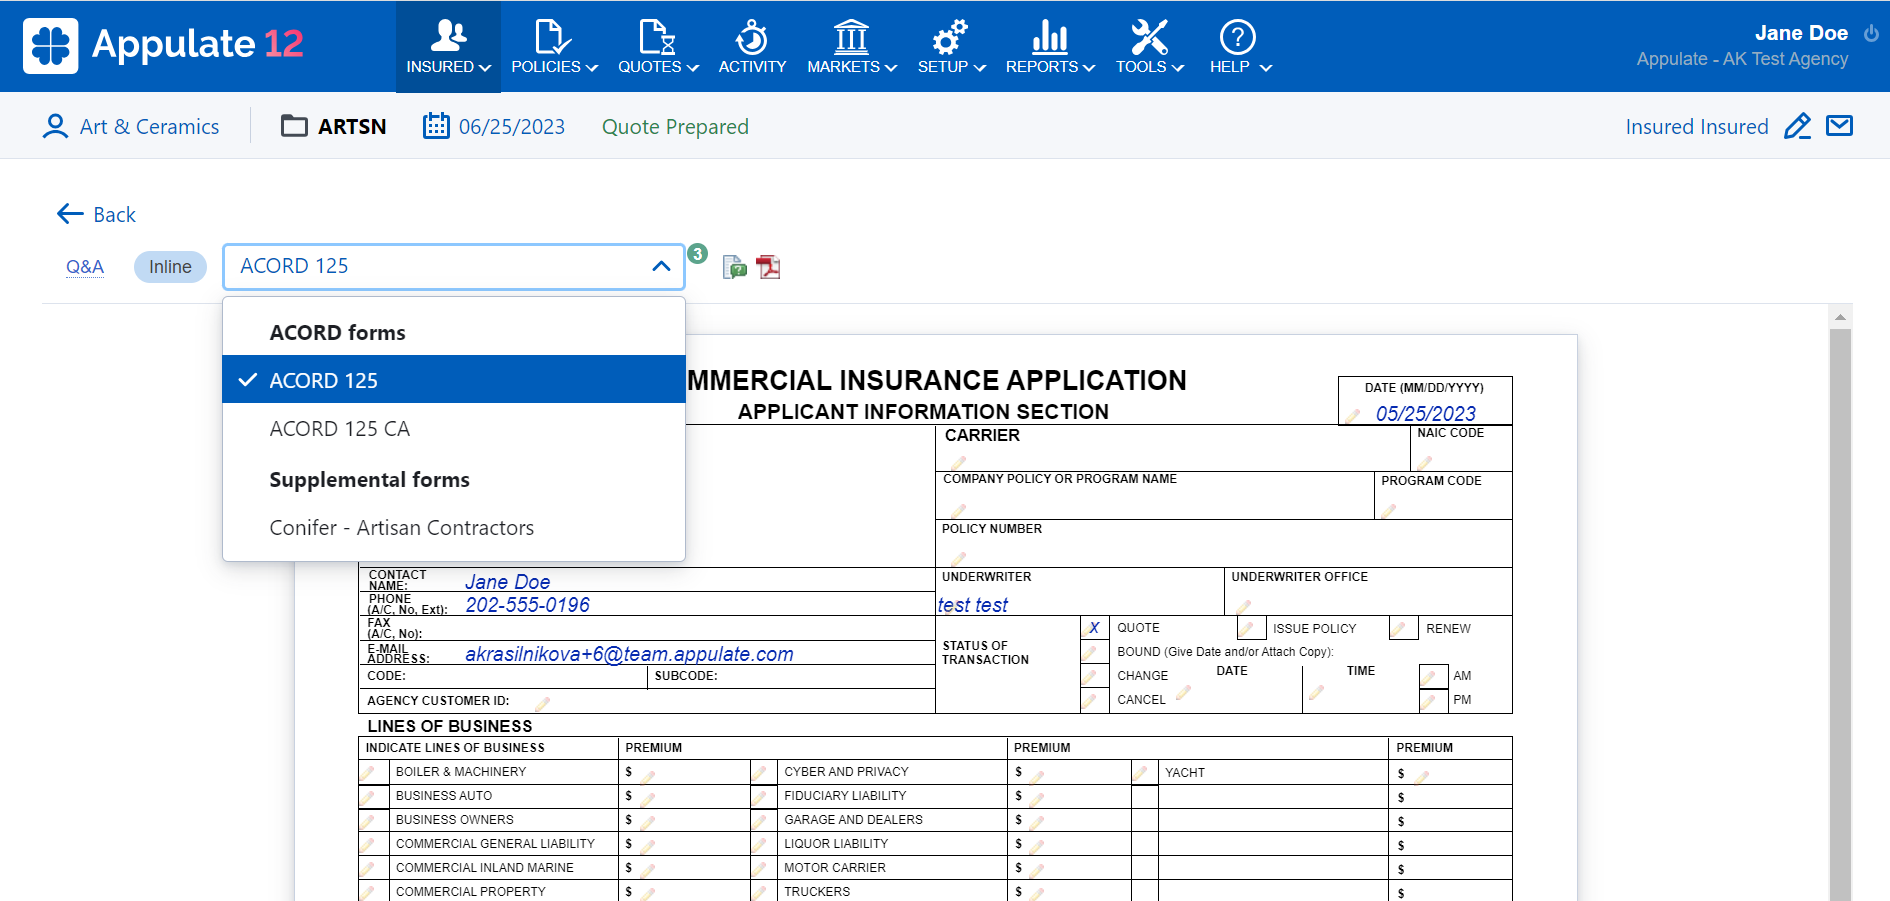1890x901 pixels.
Task: Edit the Program Code pencil icon
Action: click(1389, 511)
